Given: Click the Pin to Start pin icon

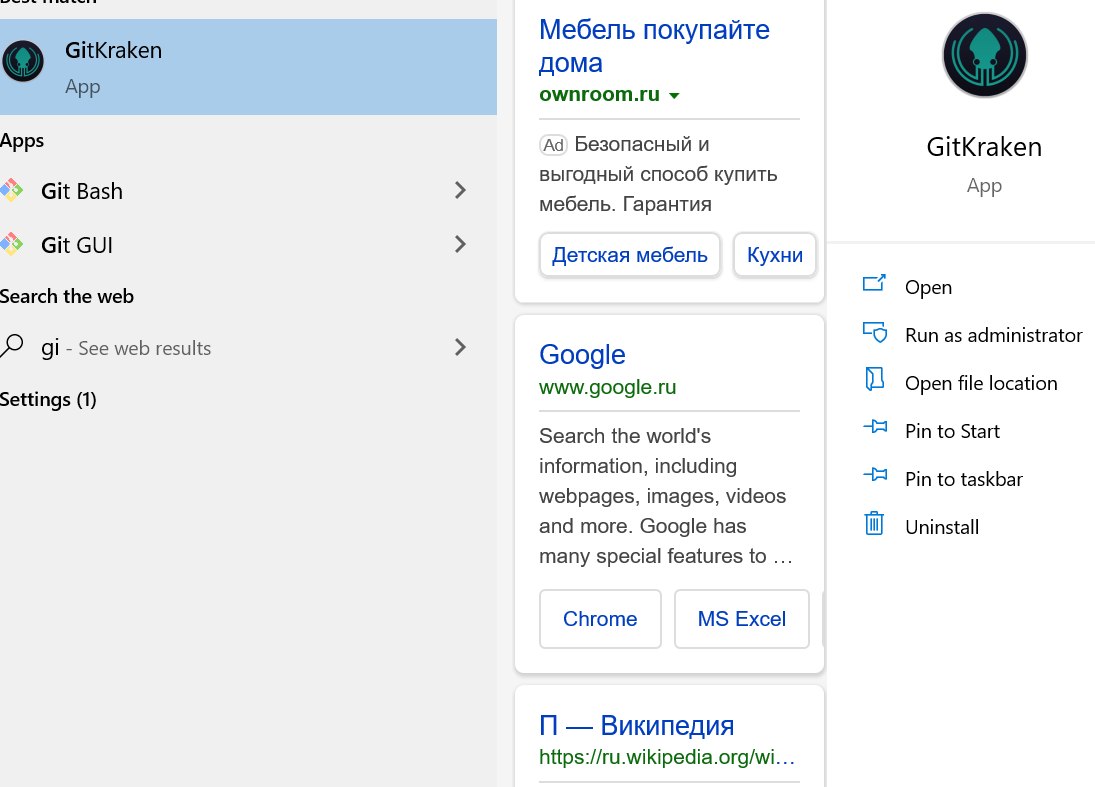Looking at the screenshot, I should tap(875, 427).
